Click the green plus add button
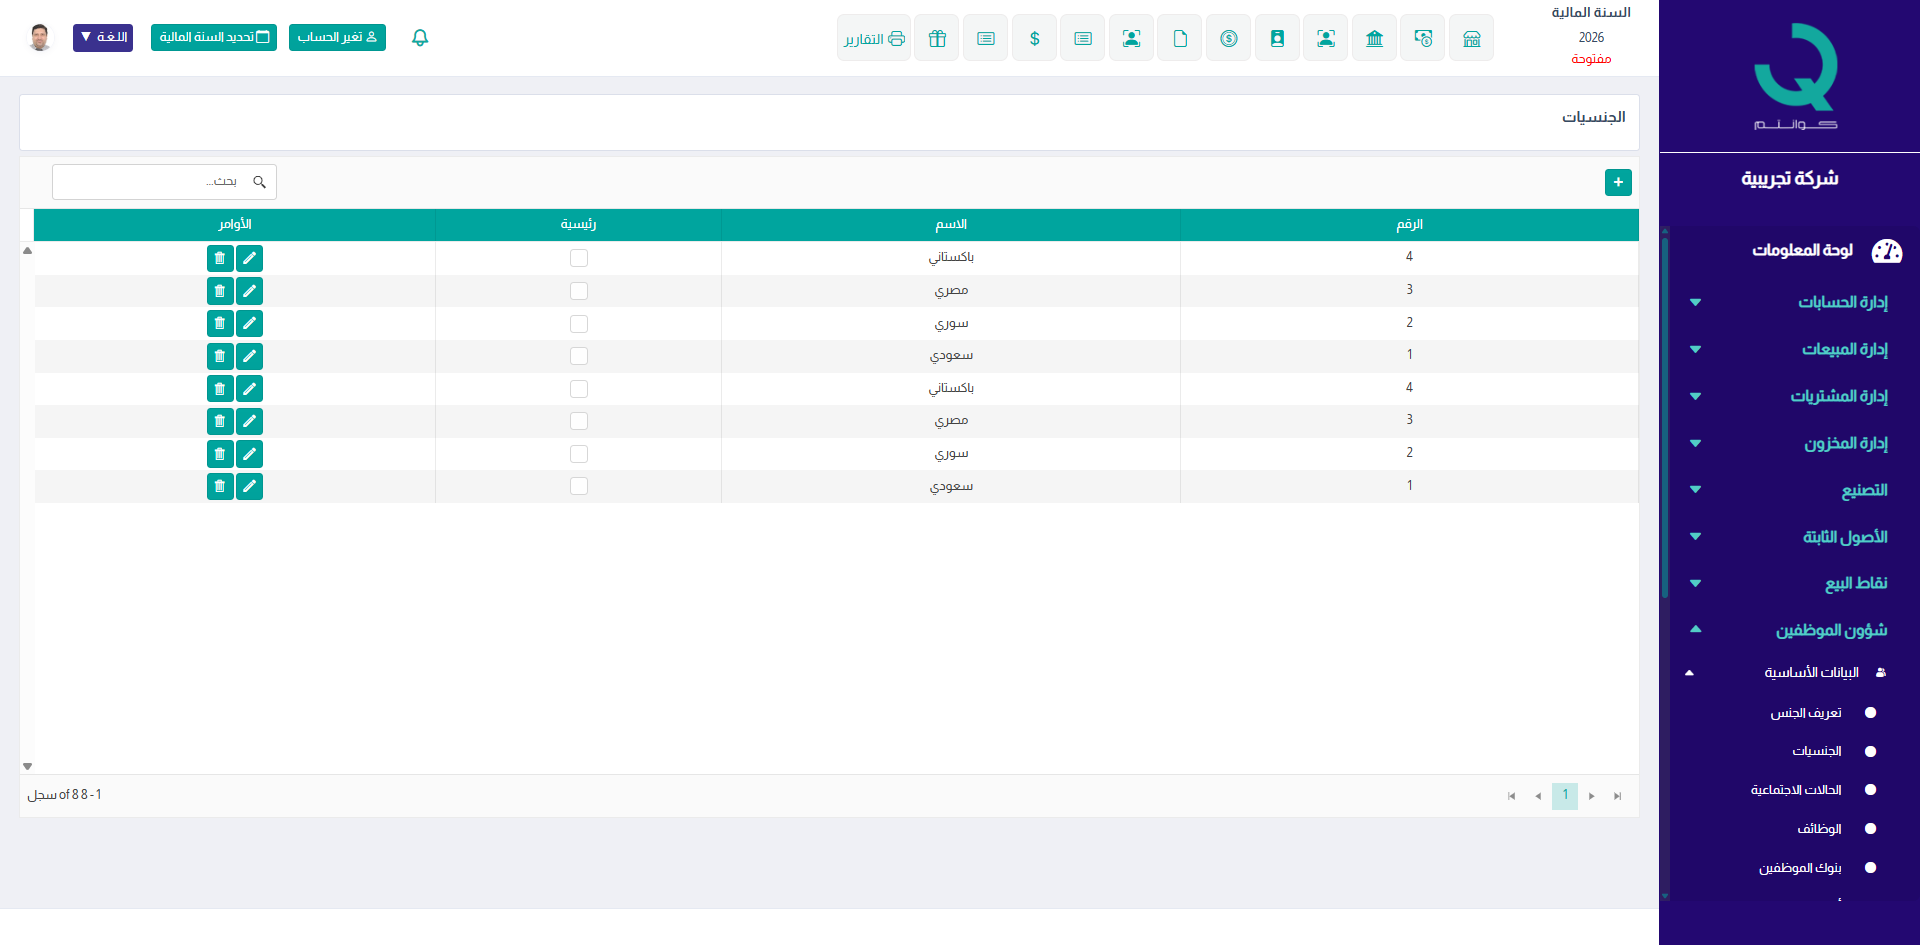Viewport: 1920px width, 945px height. [1617, 182]
